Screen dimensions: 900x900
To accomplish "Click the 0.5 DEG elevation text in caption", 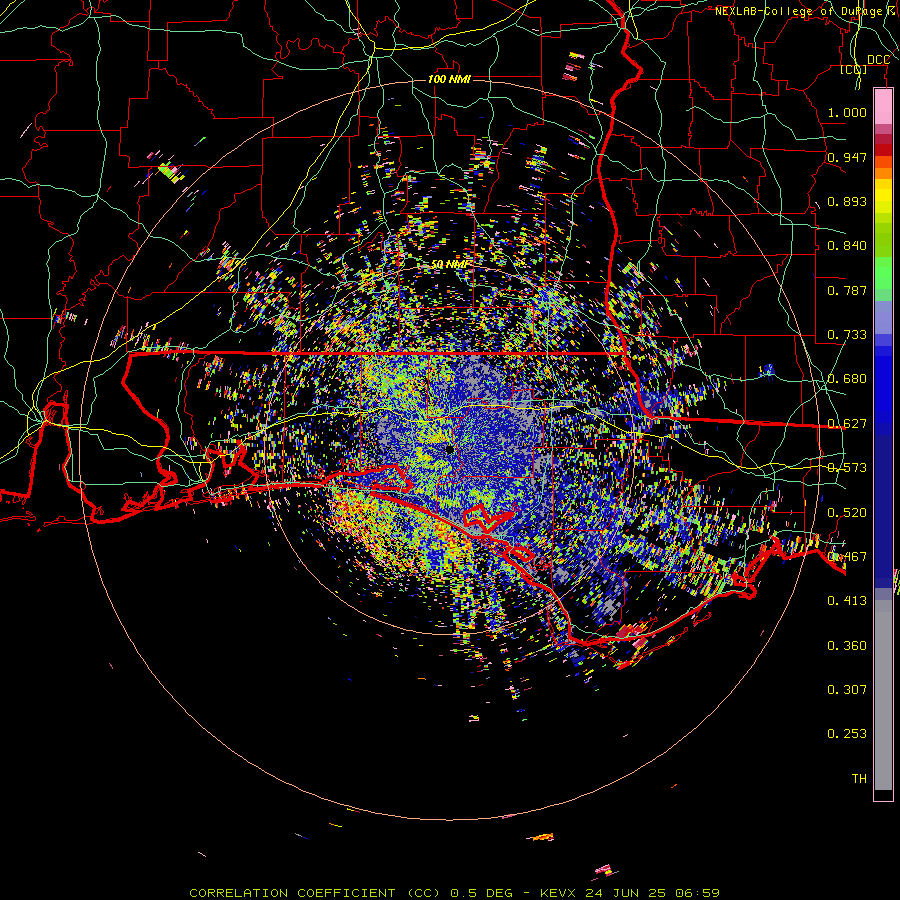I will point(482,893).
